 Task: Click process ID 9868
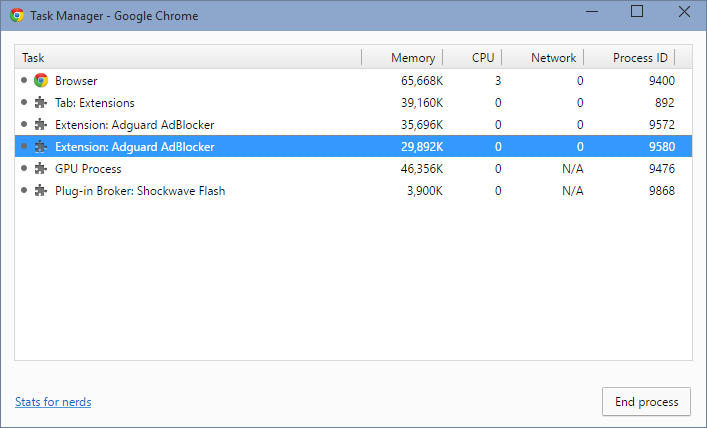(662, 191)
